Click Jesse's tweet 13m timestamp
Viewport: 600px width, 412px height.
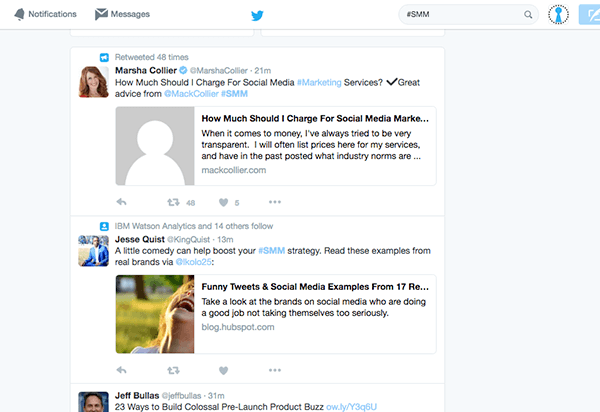click(225, 240)
